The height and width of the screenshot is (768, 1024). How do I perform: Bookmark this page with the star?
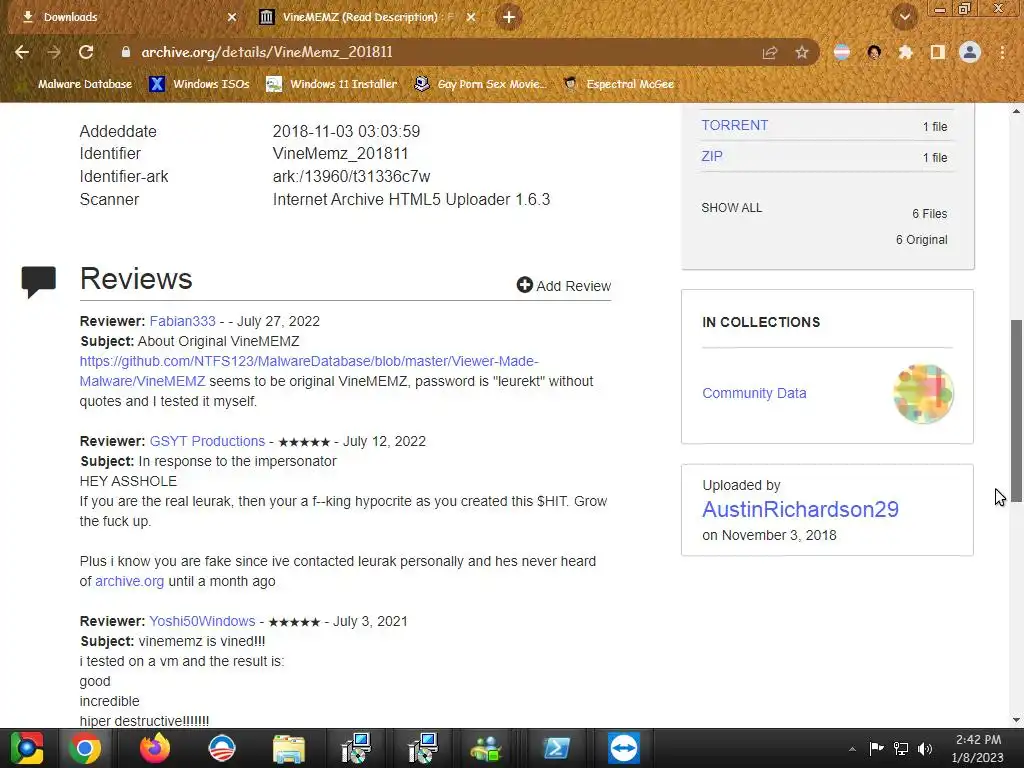(x=802, y=52)
